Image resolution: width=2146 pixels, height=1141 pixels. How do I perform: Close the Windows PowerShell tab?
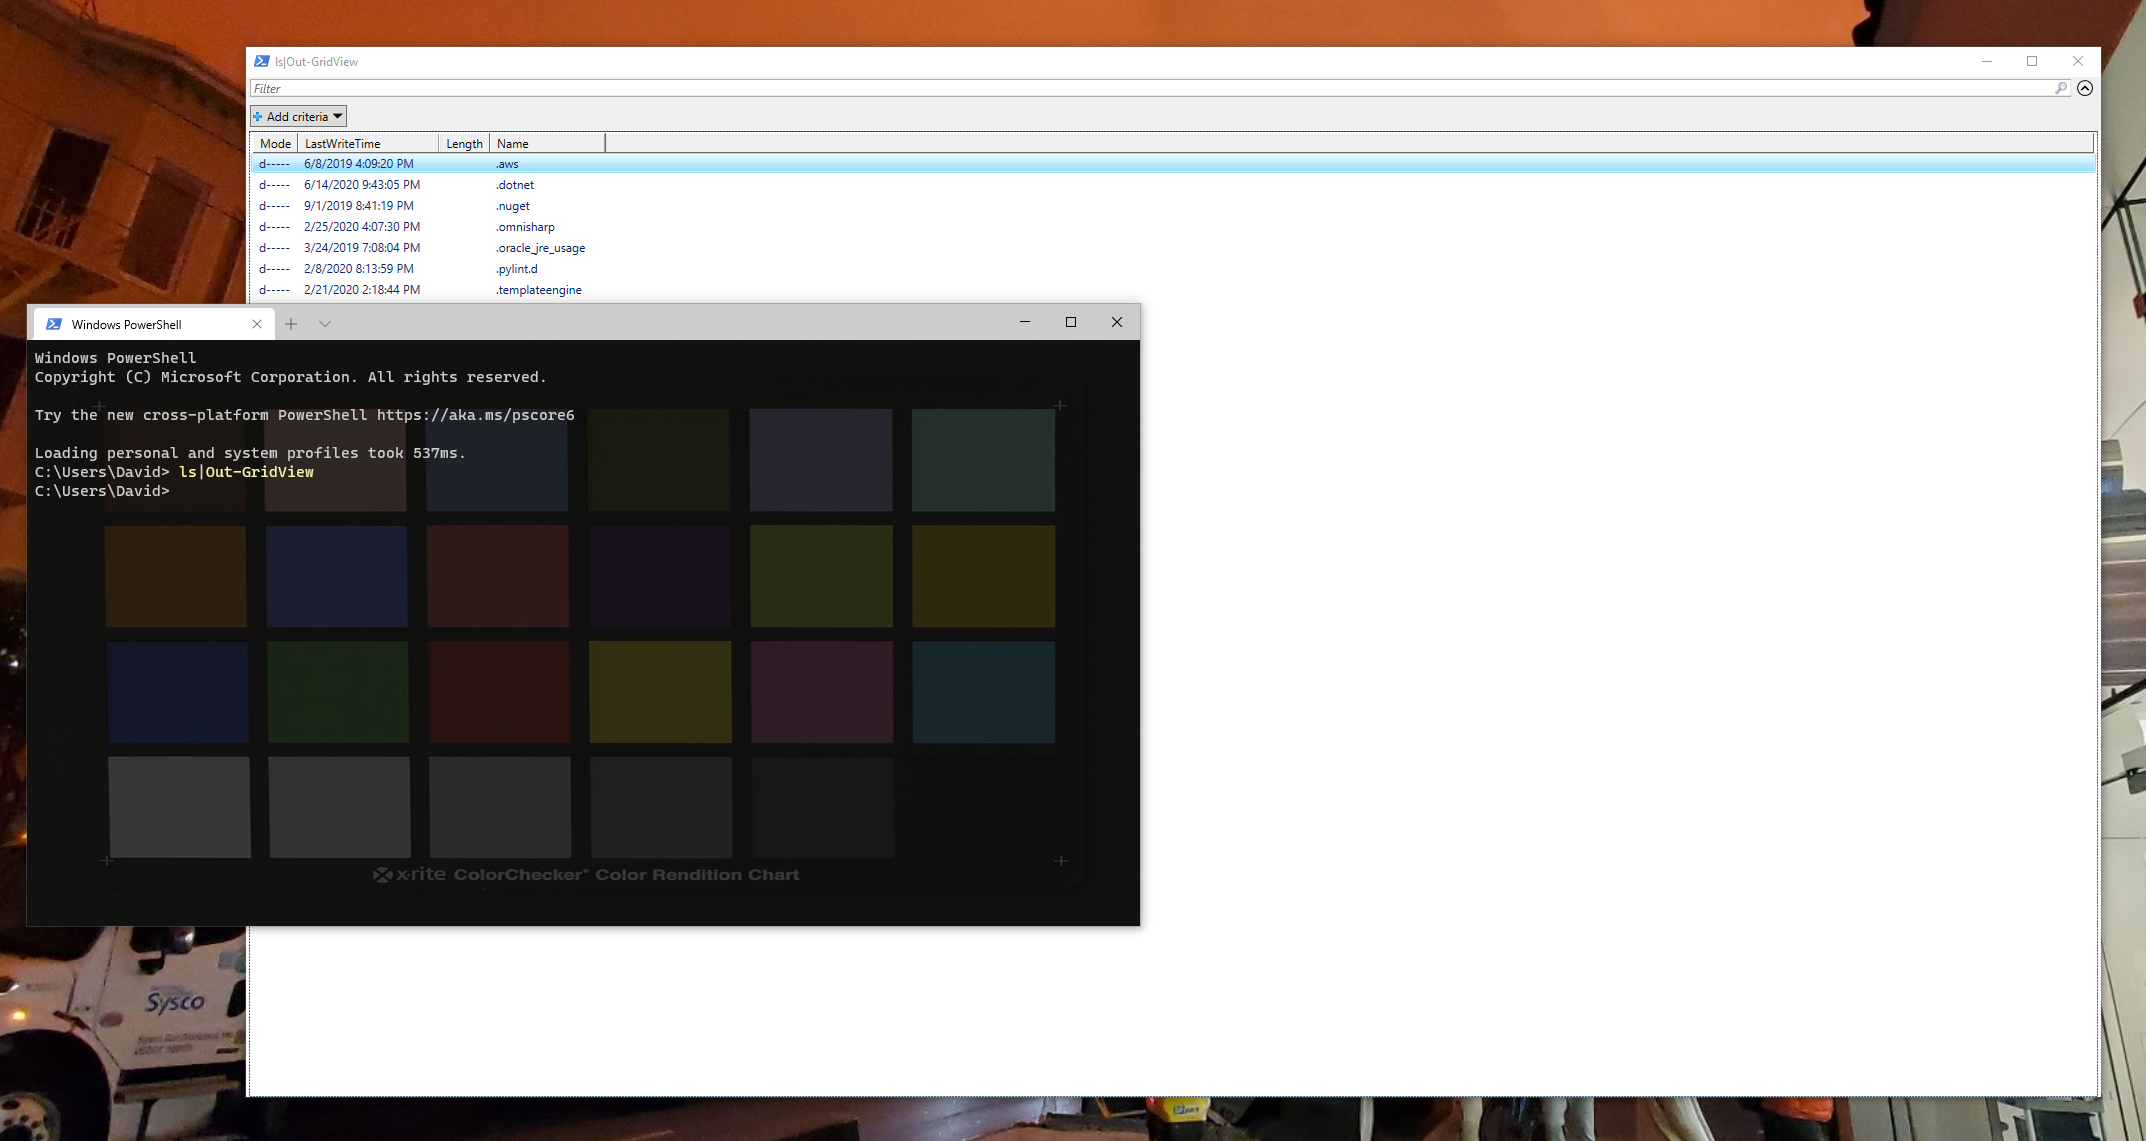click(257, 324)
